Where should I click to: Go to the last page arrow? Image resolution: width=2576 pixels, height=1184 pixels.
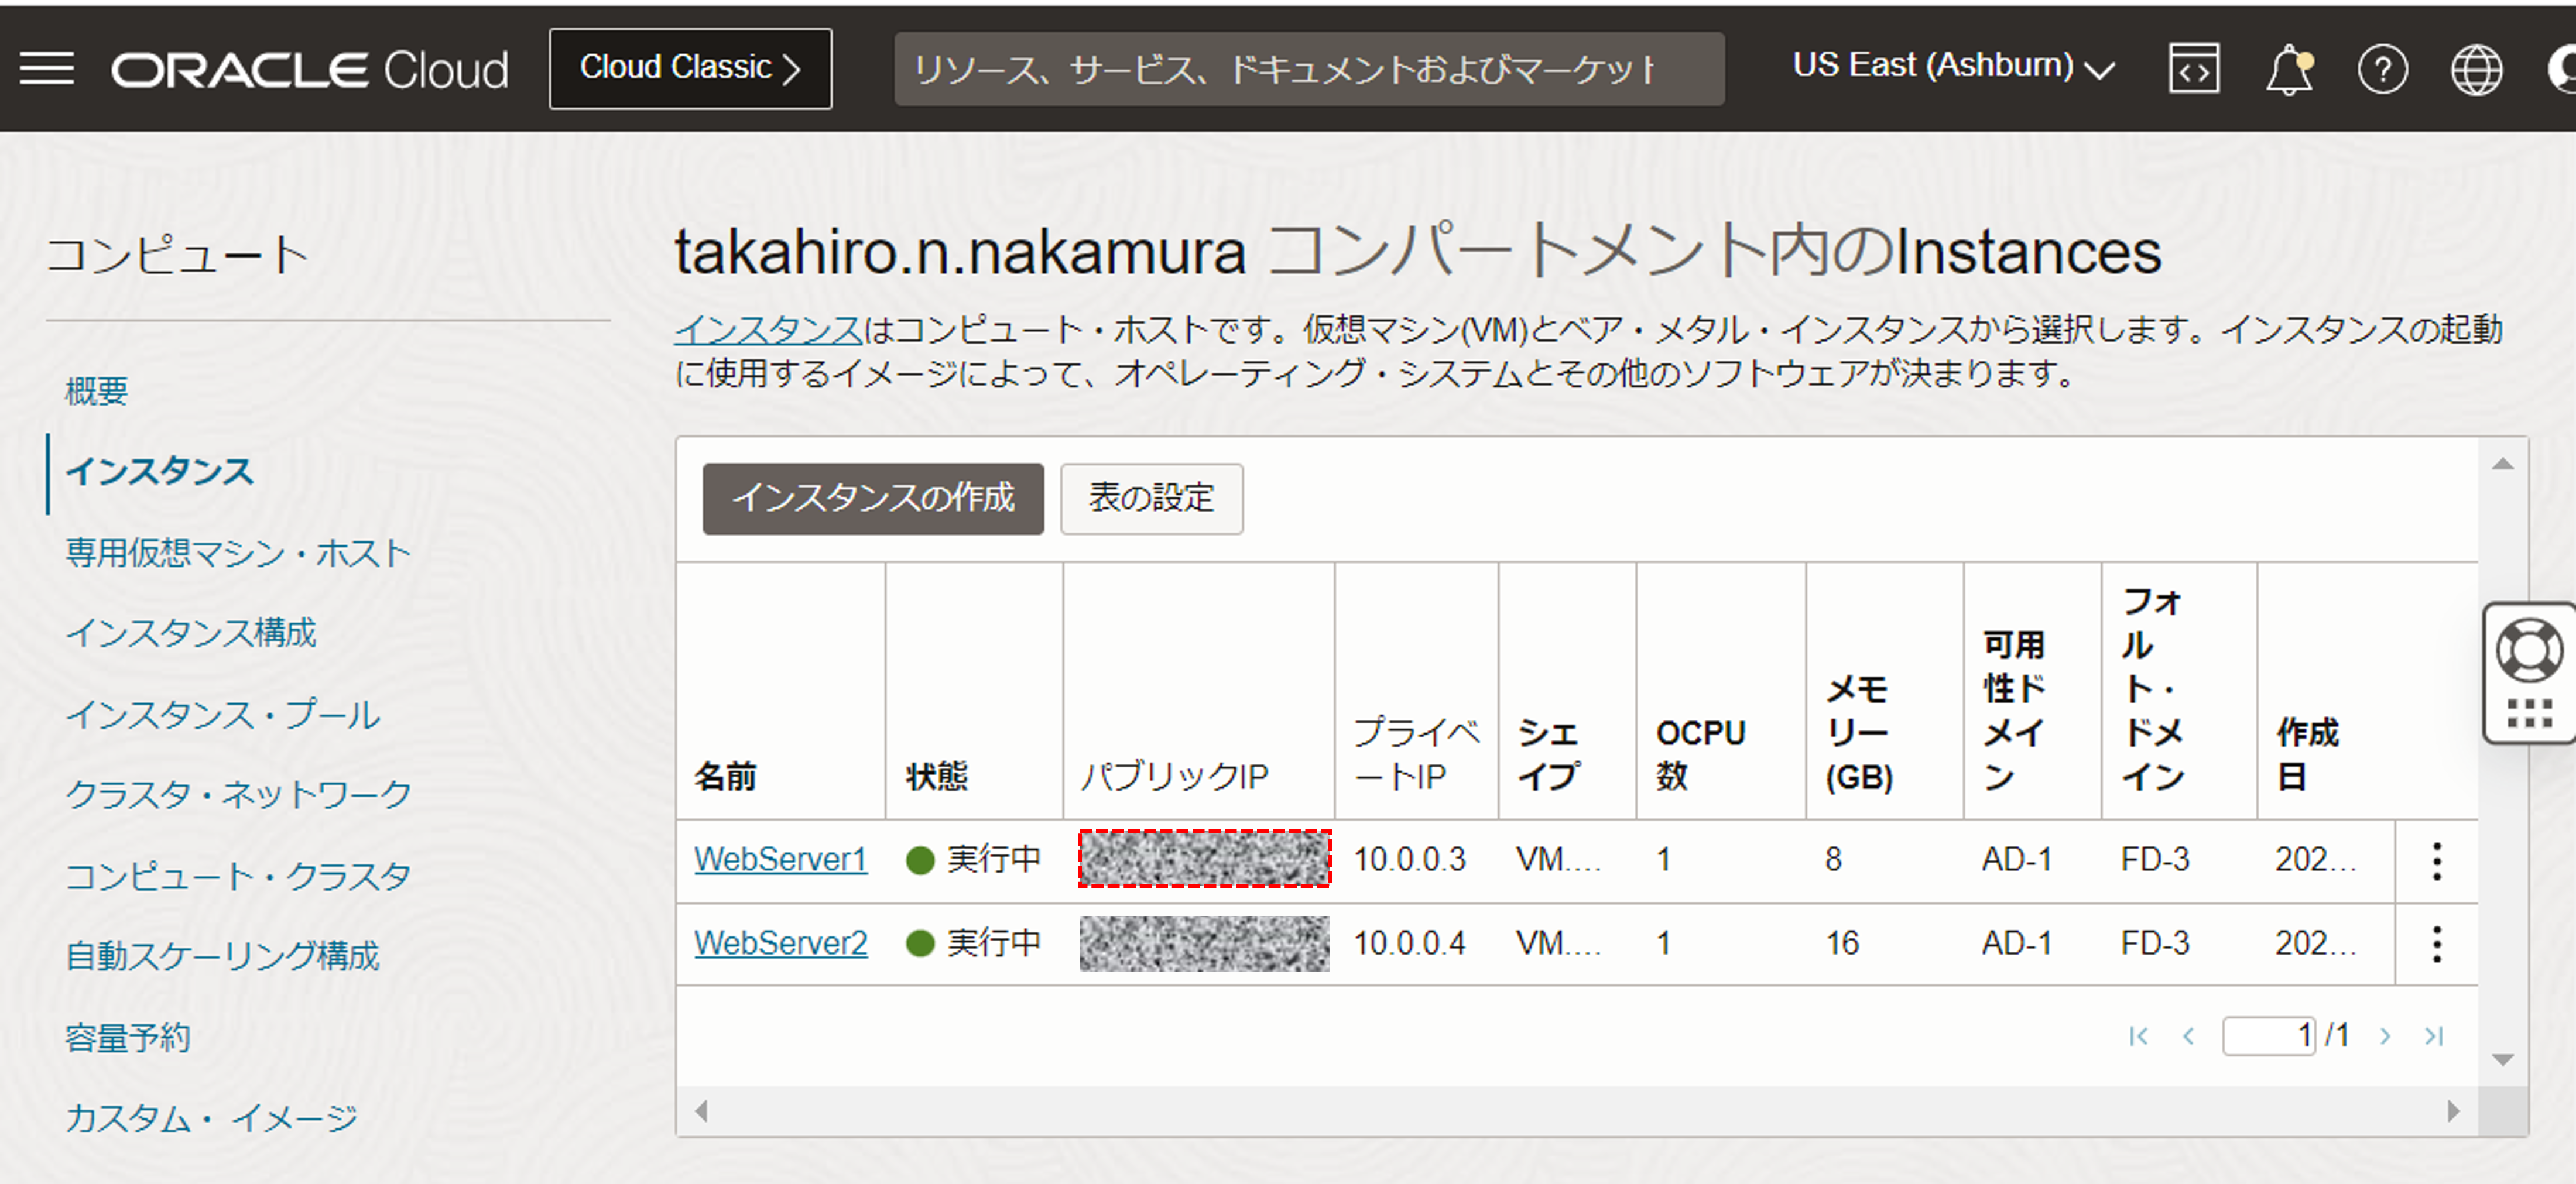[2434, 1037]
